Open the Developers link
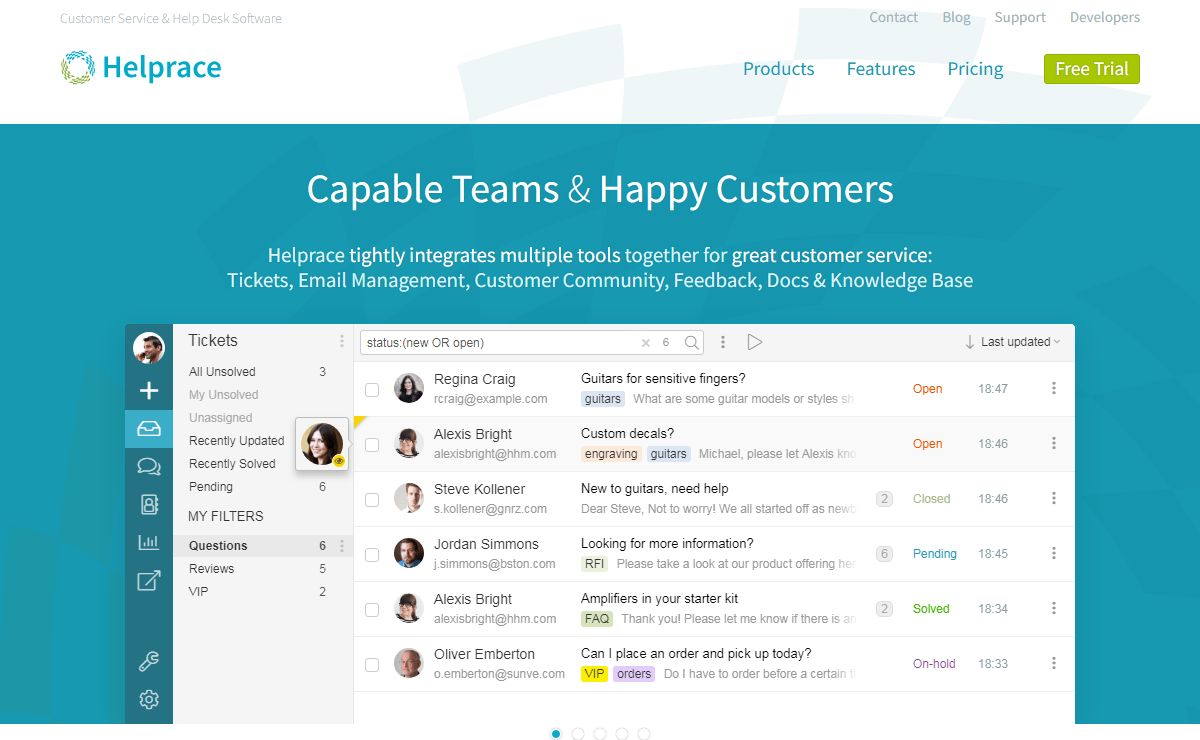This screenshot has height=740, width=1200. coord(1105,18)
